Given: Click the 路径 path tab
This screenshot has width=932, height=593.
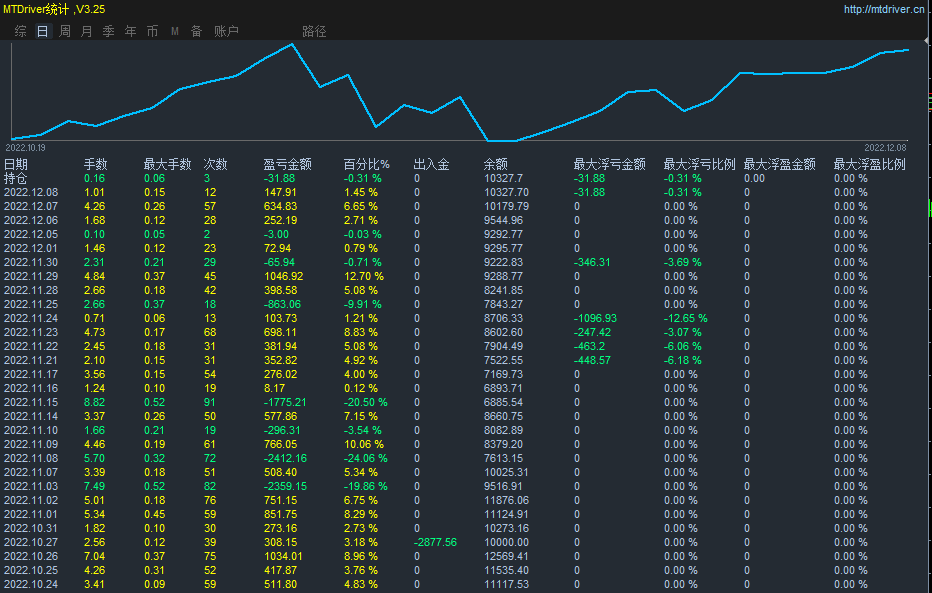Looking at the screenshot, I should click(x=314, y=31).
